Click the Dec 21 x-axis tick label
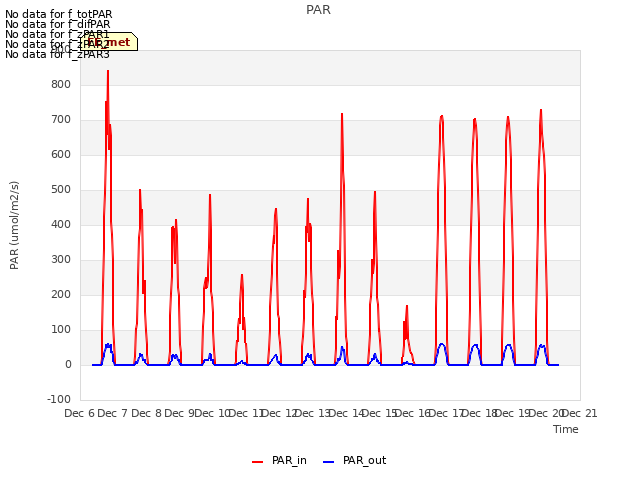 point(580,413)
